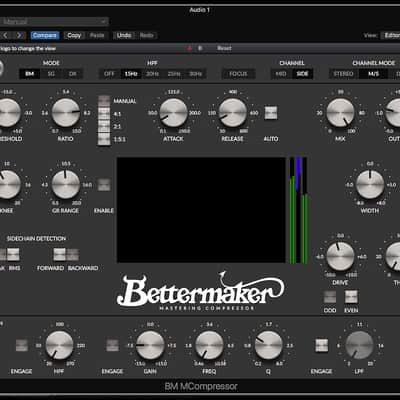This screenshot has width=400, height=400.
Task: Toggle the ODD harmonics switch
Action: 330,297
